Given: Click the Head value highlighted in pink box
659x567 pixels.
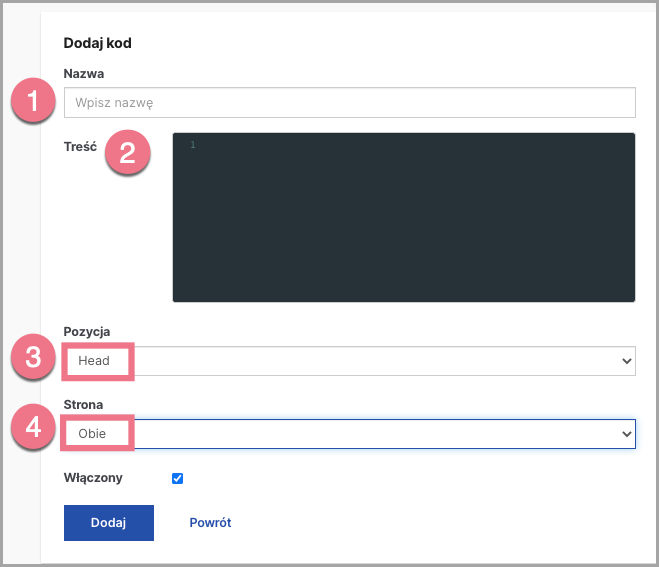Looking at the screenshot, I should coord(94,361).
